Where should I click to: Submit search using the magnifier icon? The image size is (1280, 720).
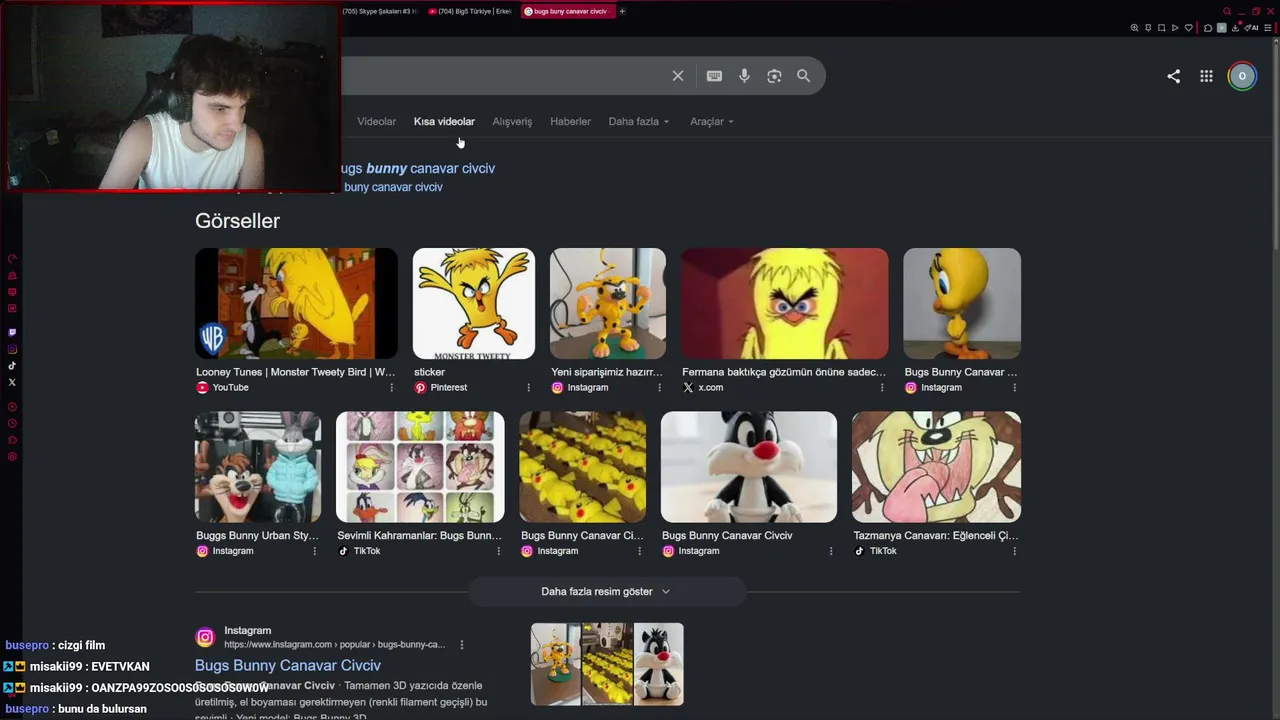[803, 76]
